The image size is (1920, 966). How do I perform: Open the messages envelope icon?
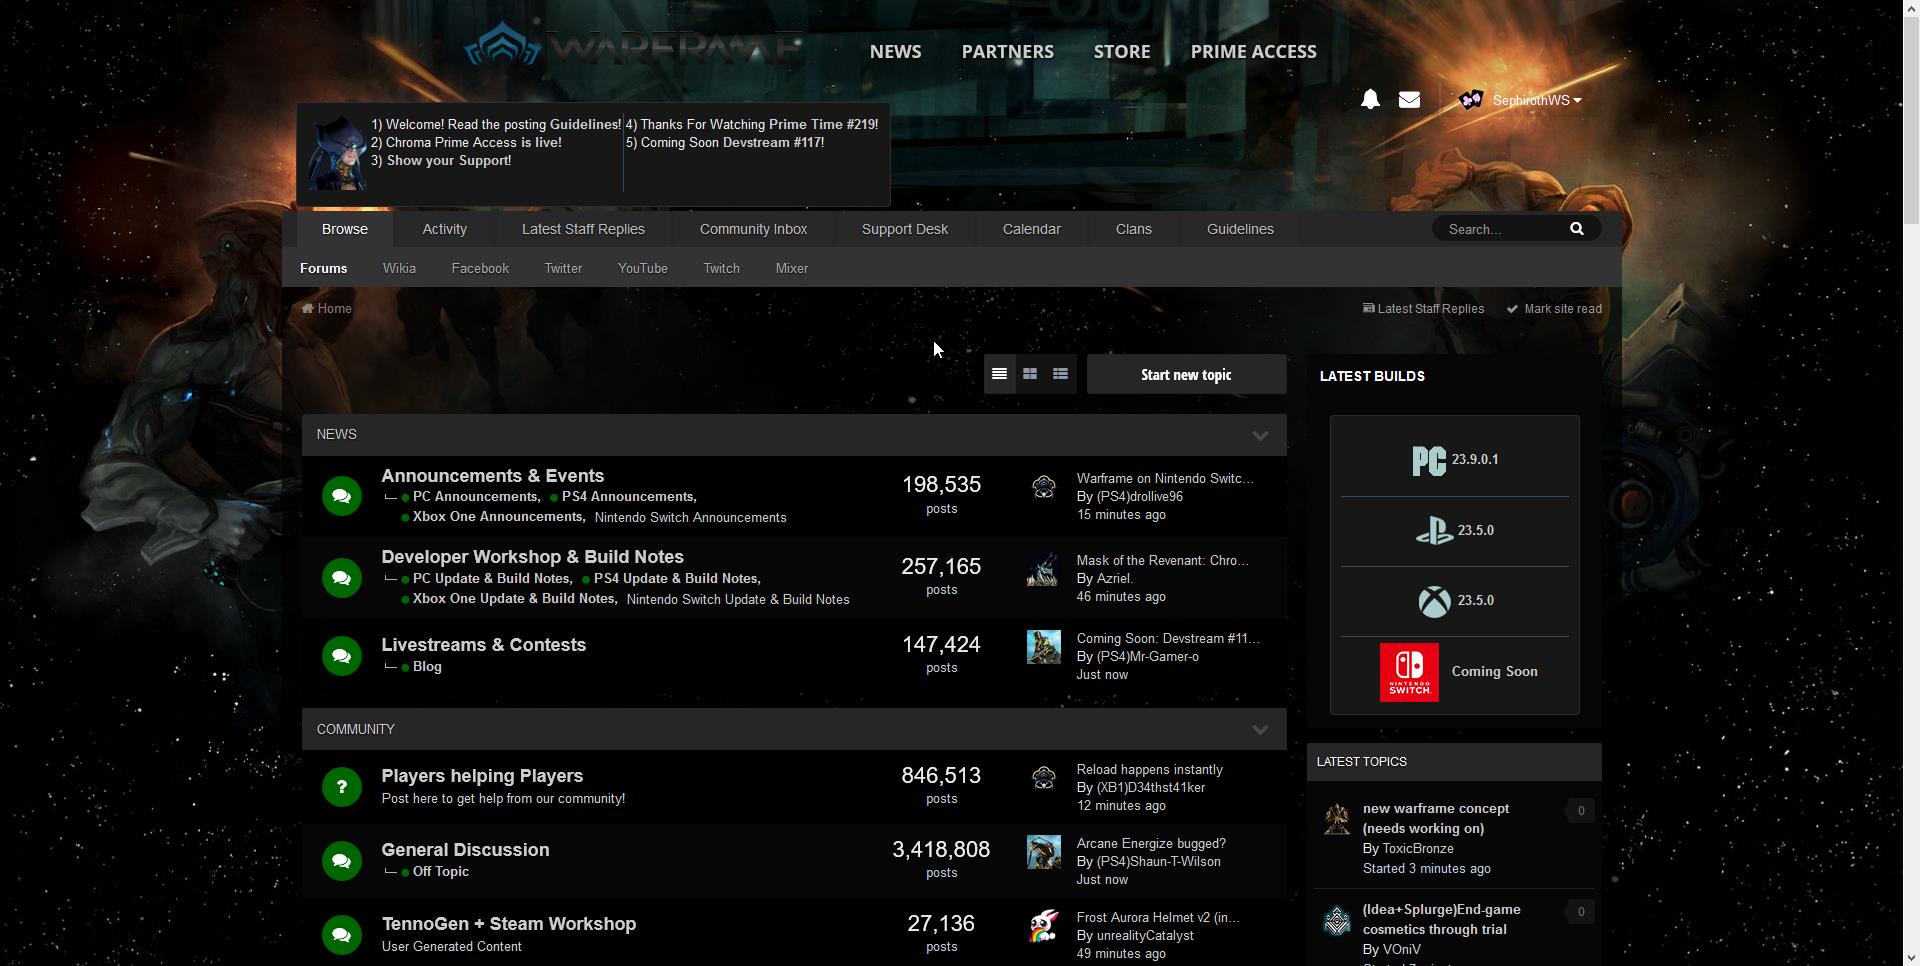tap(1409, 99)
